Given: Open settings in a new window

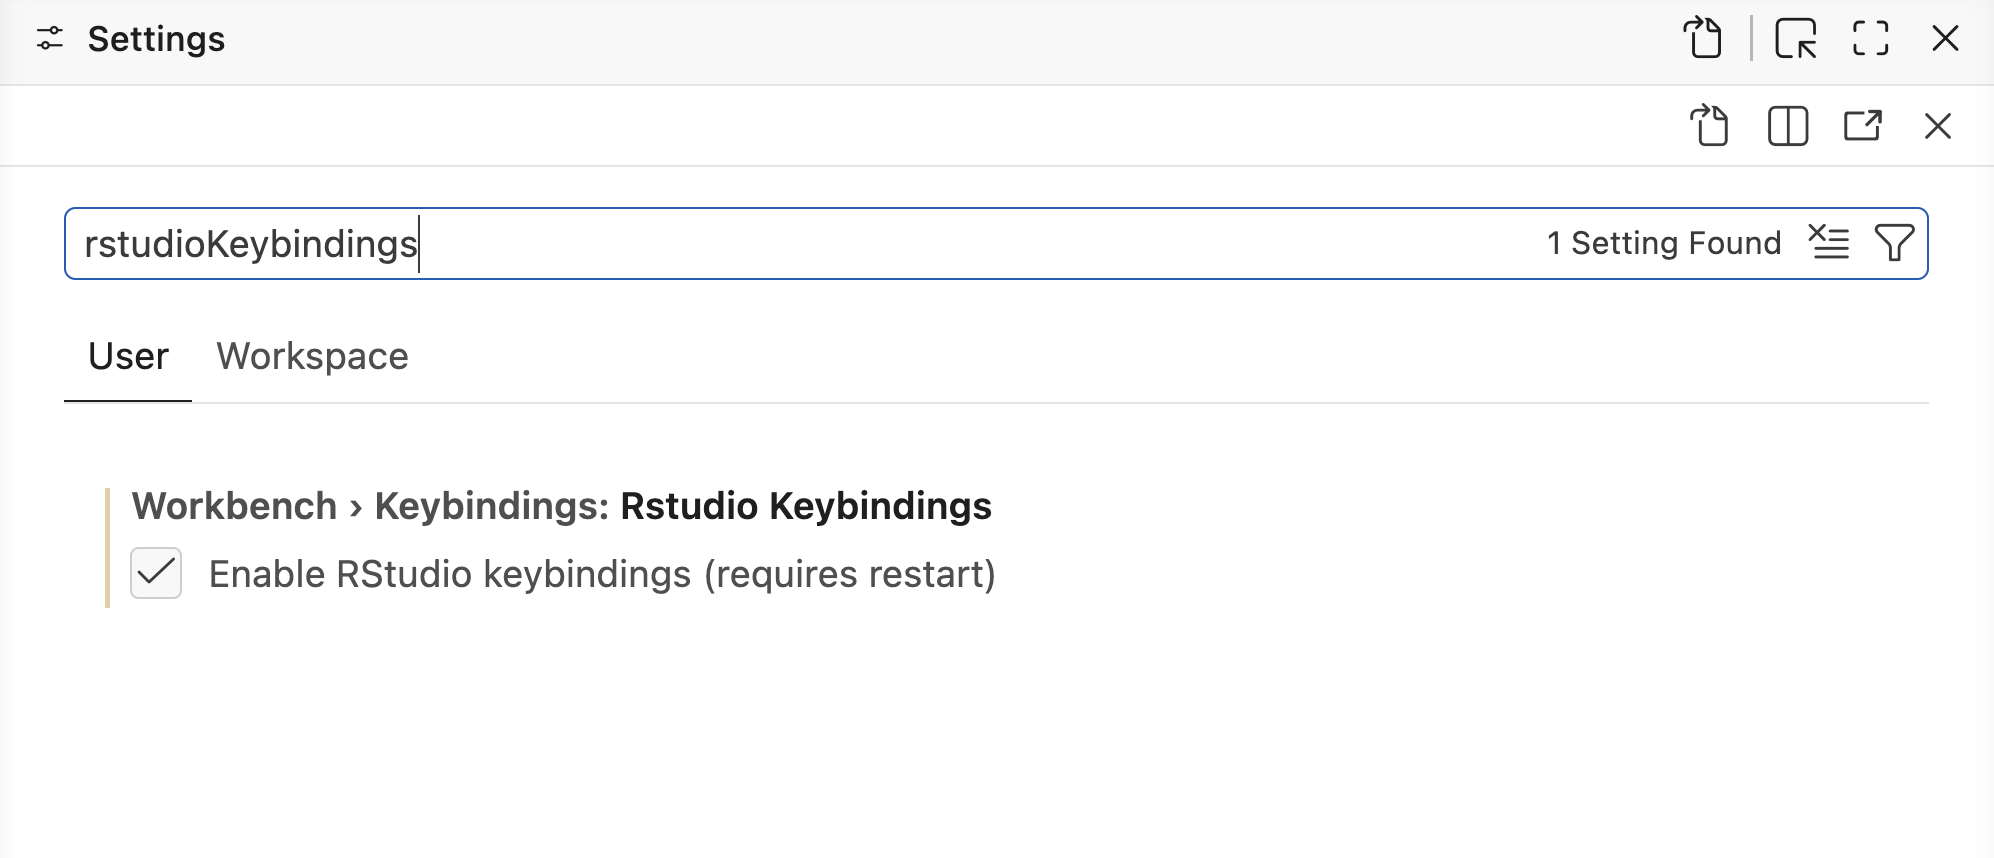Looking at the screenshot, I should click(x=1863, y=126).
